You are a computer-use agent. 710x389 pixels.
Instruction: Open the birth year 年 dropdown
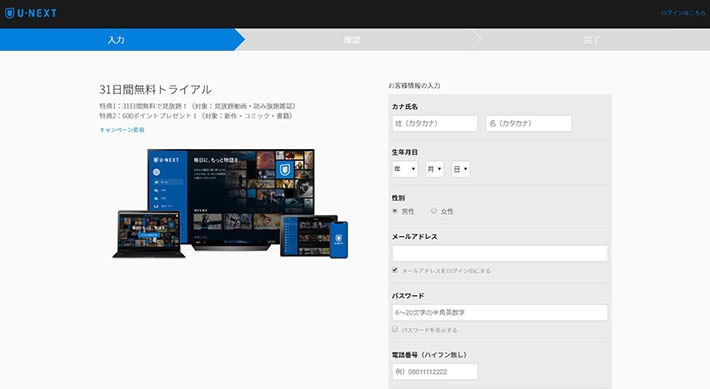point(405,169)
